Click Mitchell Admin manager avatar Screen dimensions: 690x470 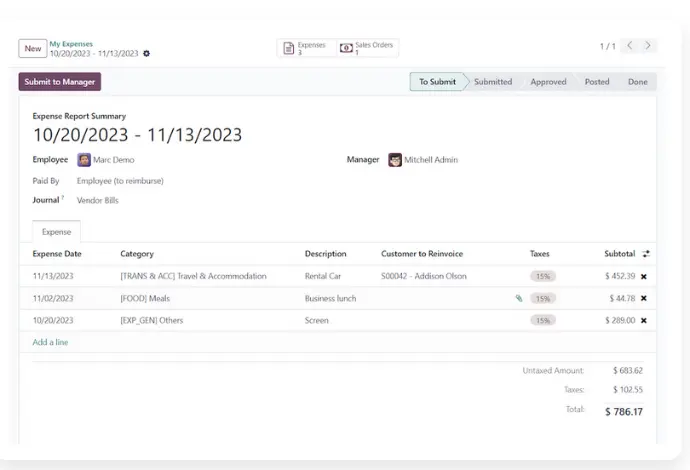pyautogui.click(x=395, y=160)
